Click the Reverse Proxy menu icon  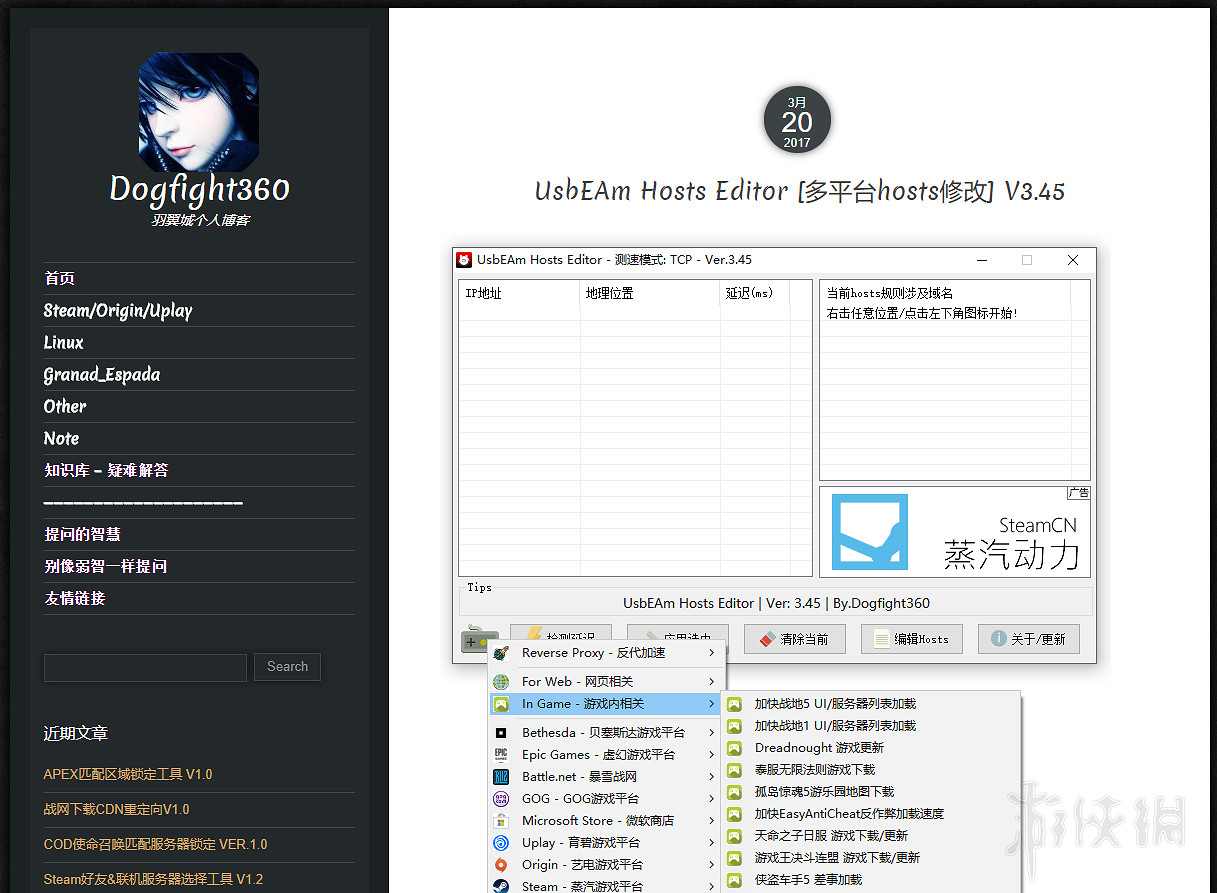[502, 653]
